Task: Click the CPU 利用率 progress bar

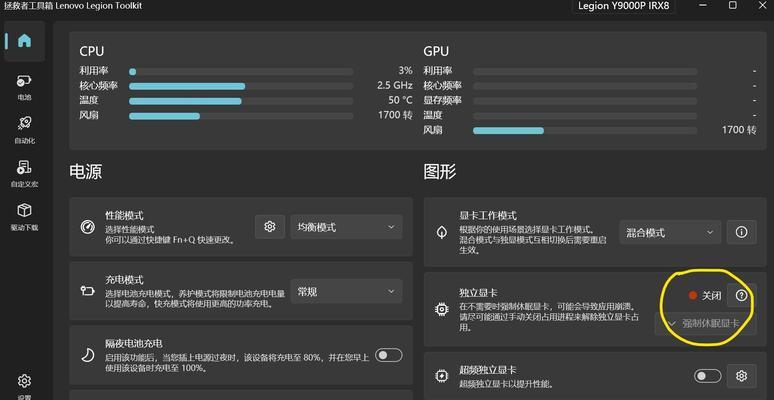Action: click(x=241, y=72)
